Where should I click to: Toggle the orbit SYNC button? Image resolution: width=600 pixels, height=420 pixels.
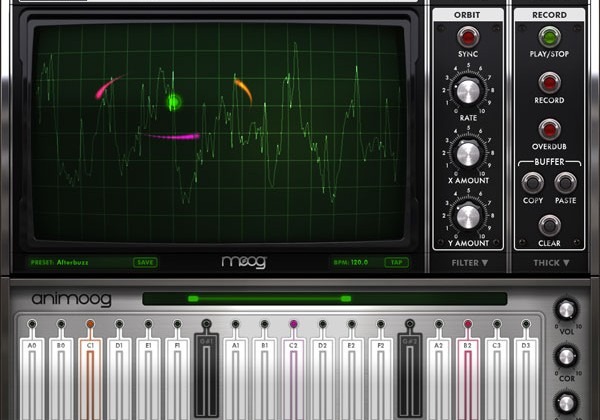click(468, 37)
